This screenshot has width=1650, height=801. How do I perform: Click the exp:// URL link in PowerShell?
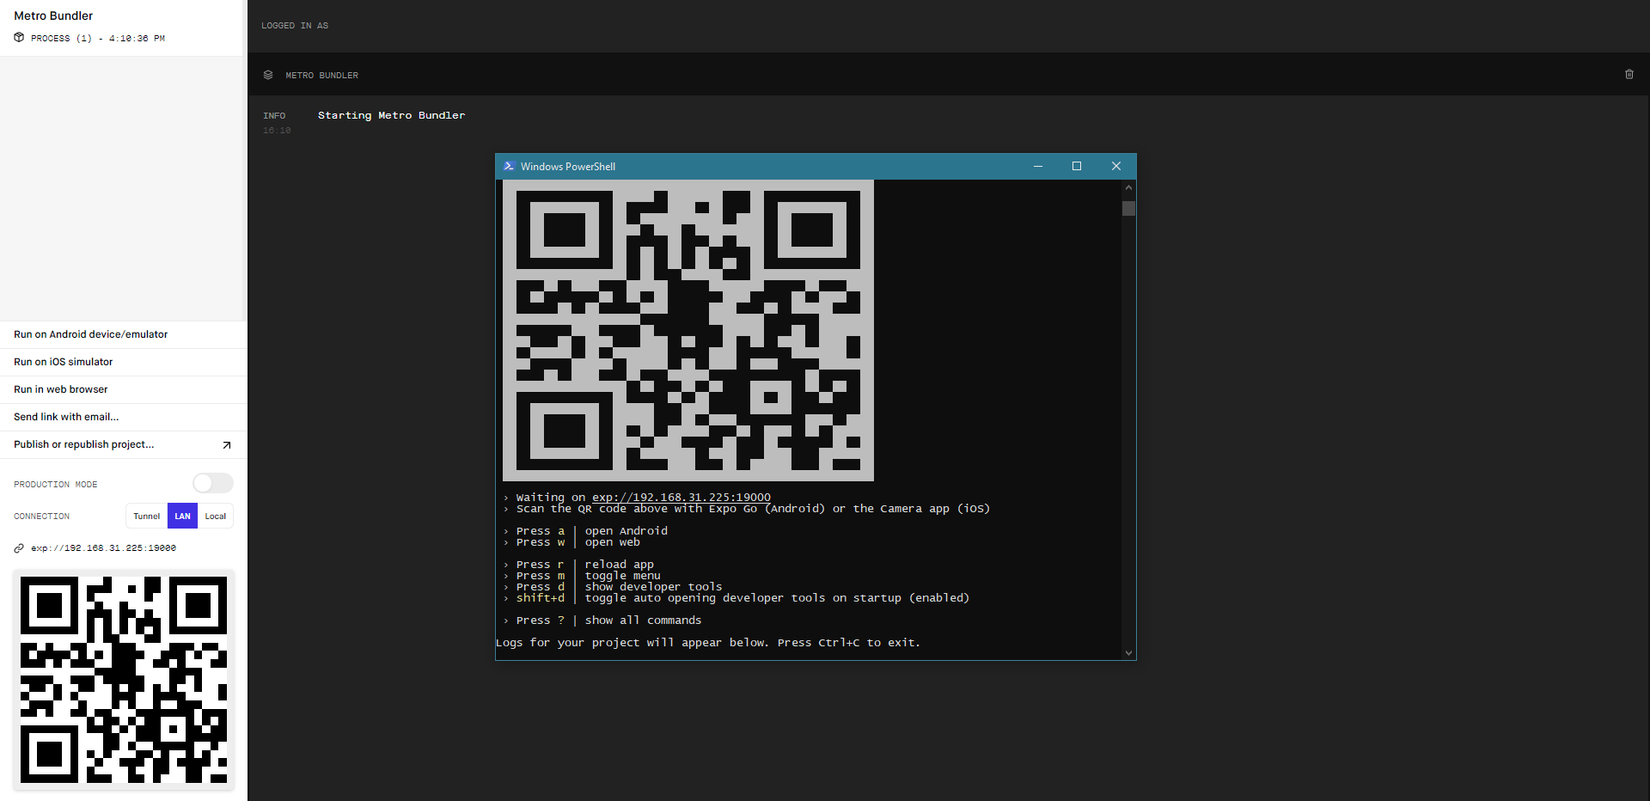coord(681,497)
